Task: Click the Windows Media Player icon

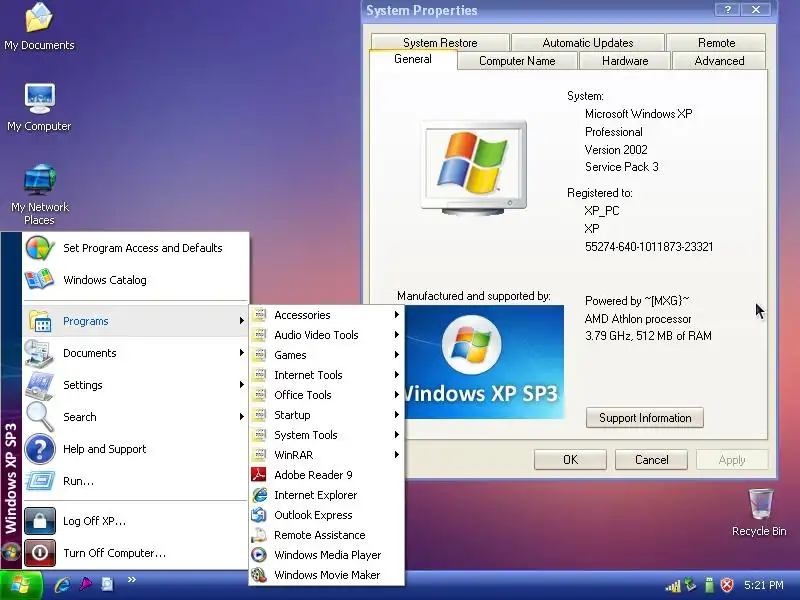Action: [x=259, y=555]
